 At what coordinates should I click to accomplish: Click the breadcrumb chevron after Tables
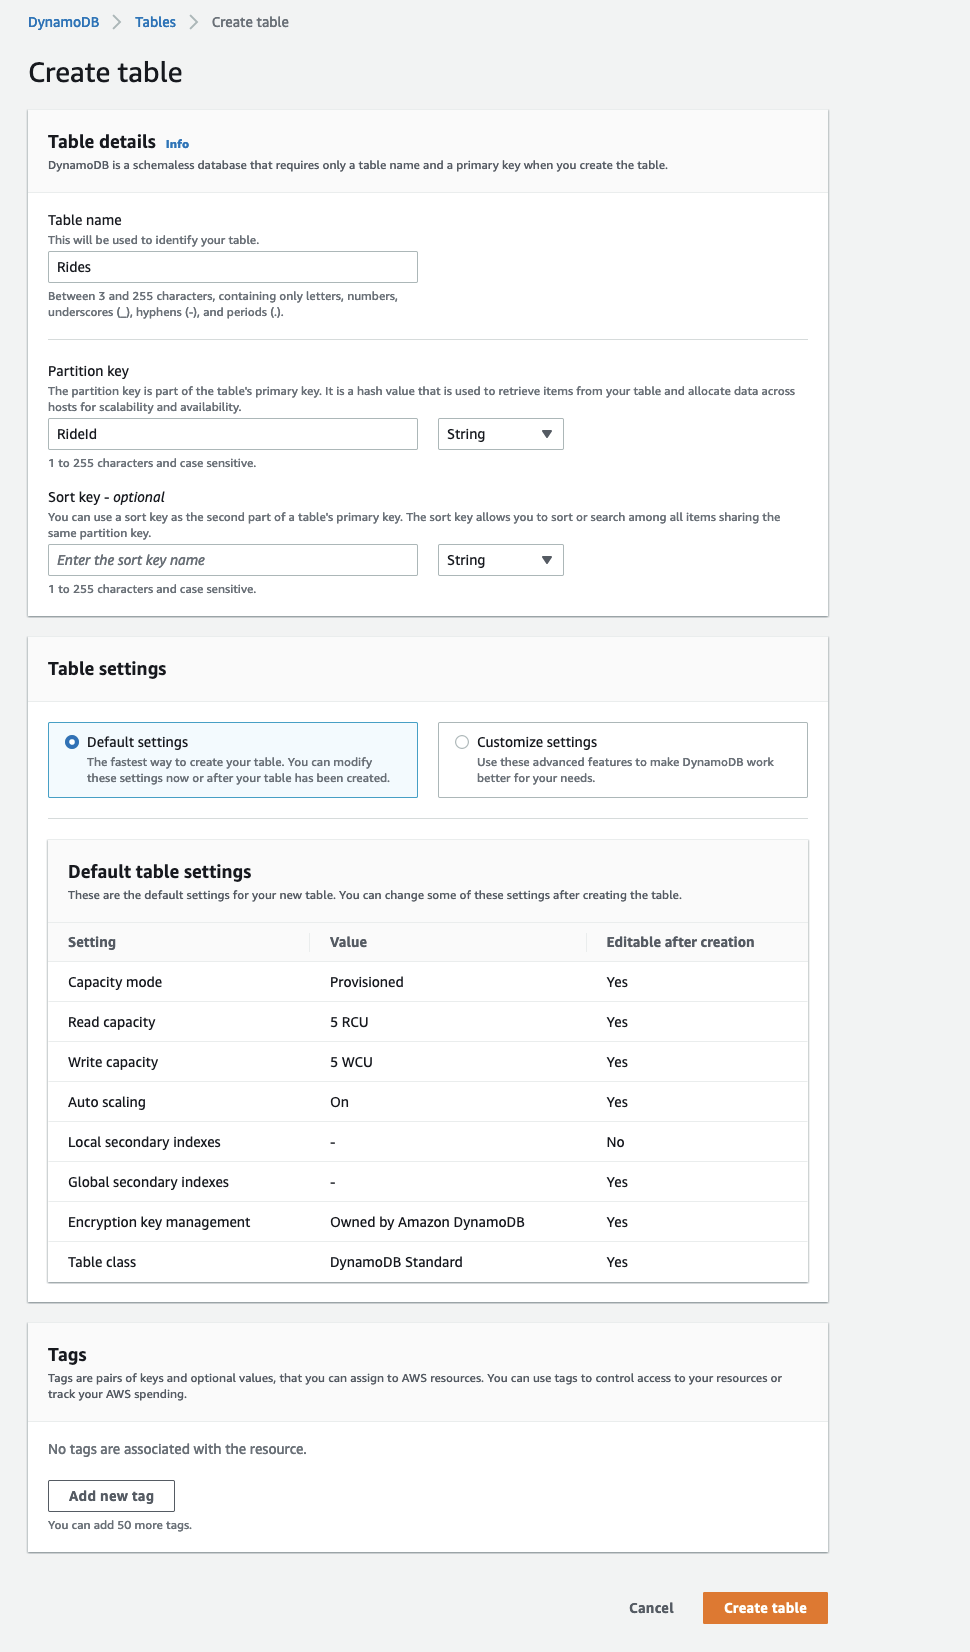click(x=193, y=22)
